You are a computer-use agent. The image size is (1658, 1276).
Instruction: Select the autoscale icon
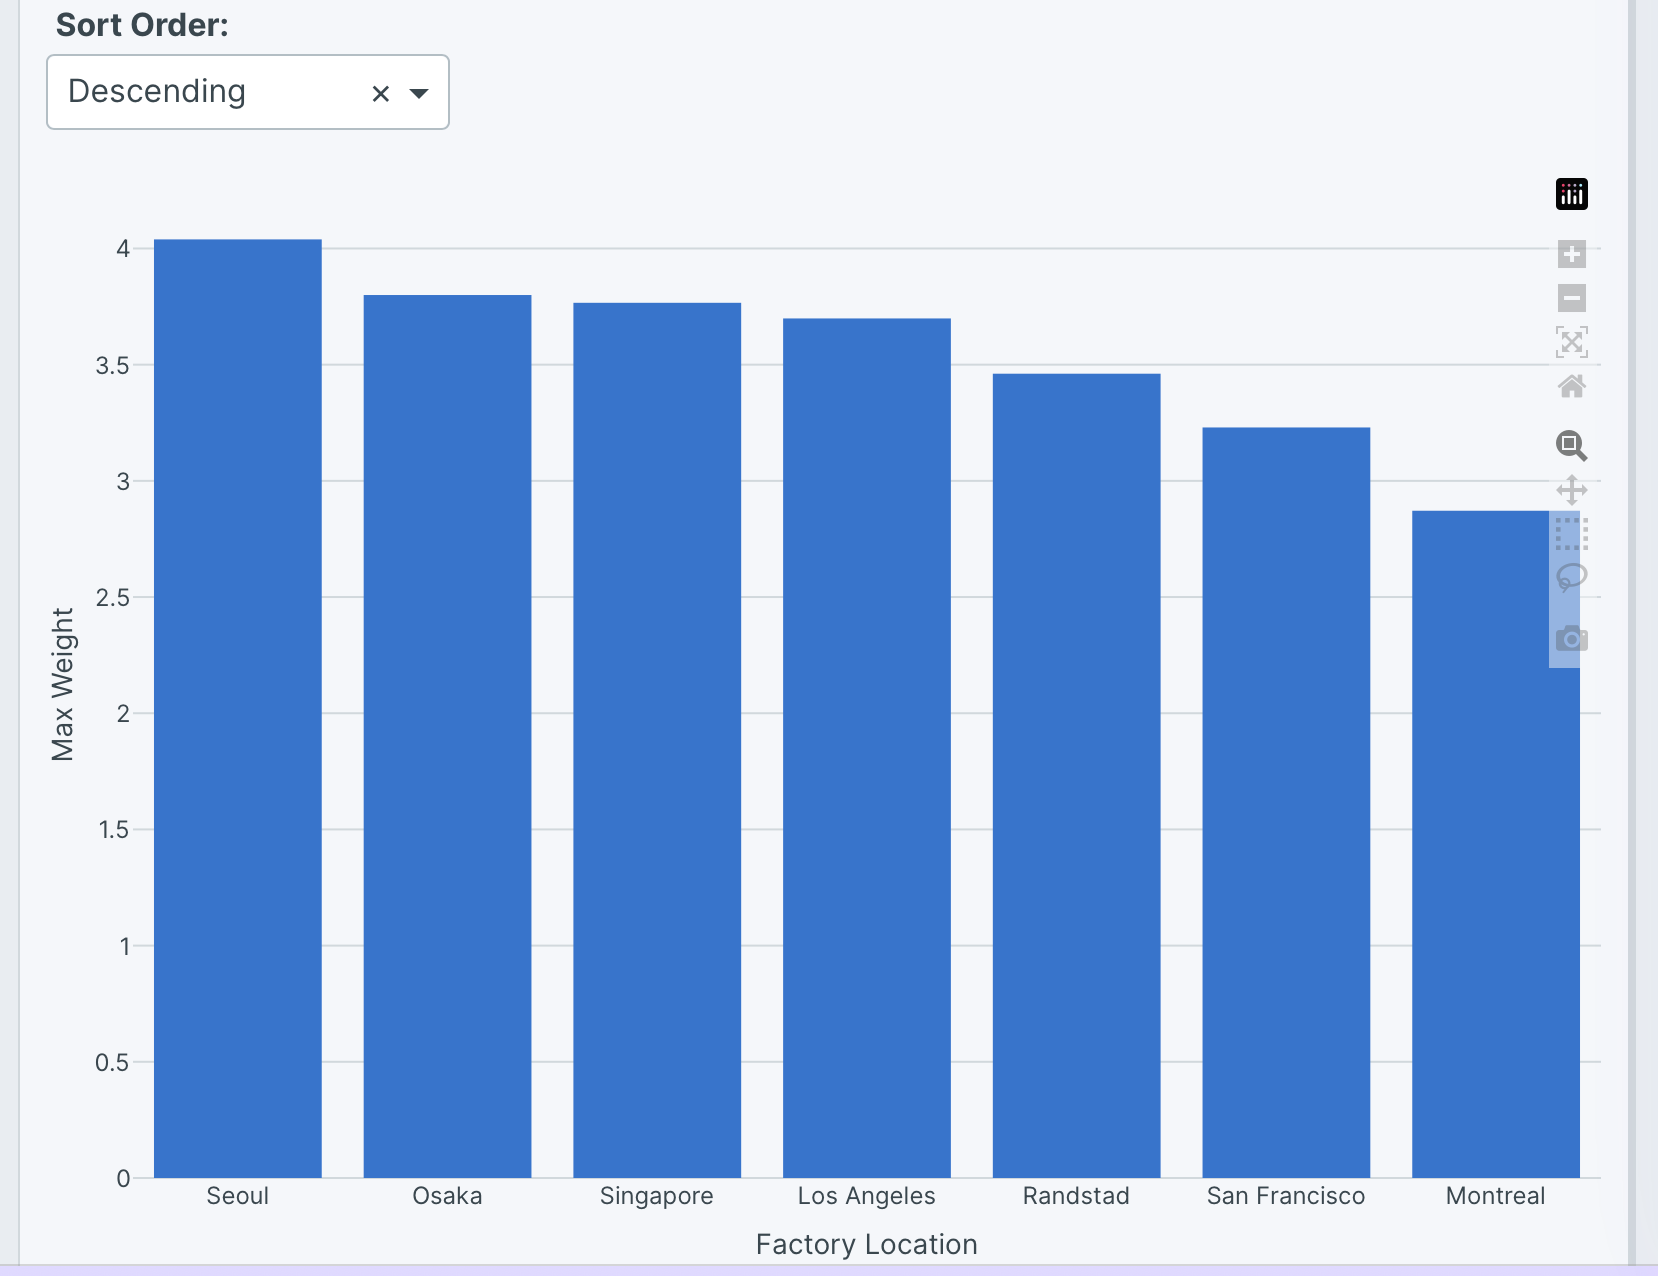1571,342
